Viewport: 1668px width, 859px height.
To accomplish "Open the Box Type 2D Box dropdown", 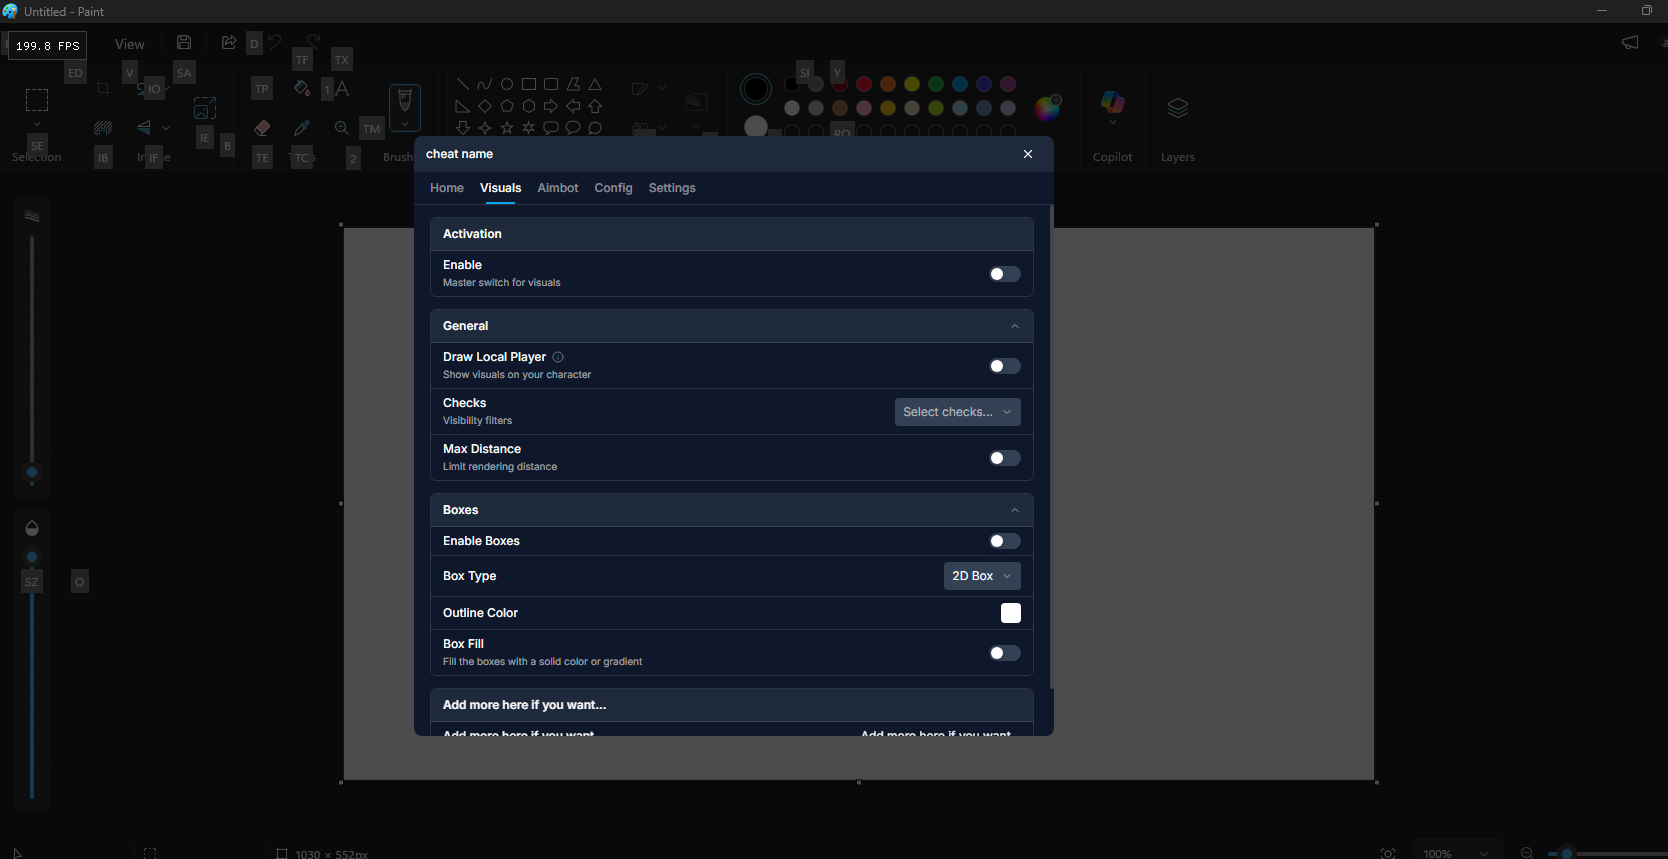I will tap(981, 576).
